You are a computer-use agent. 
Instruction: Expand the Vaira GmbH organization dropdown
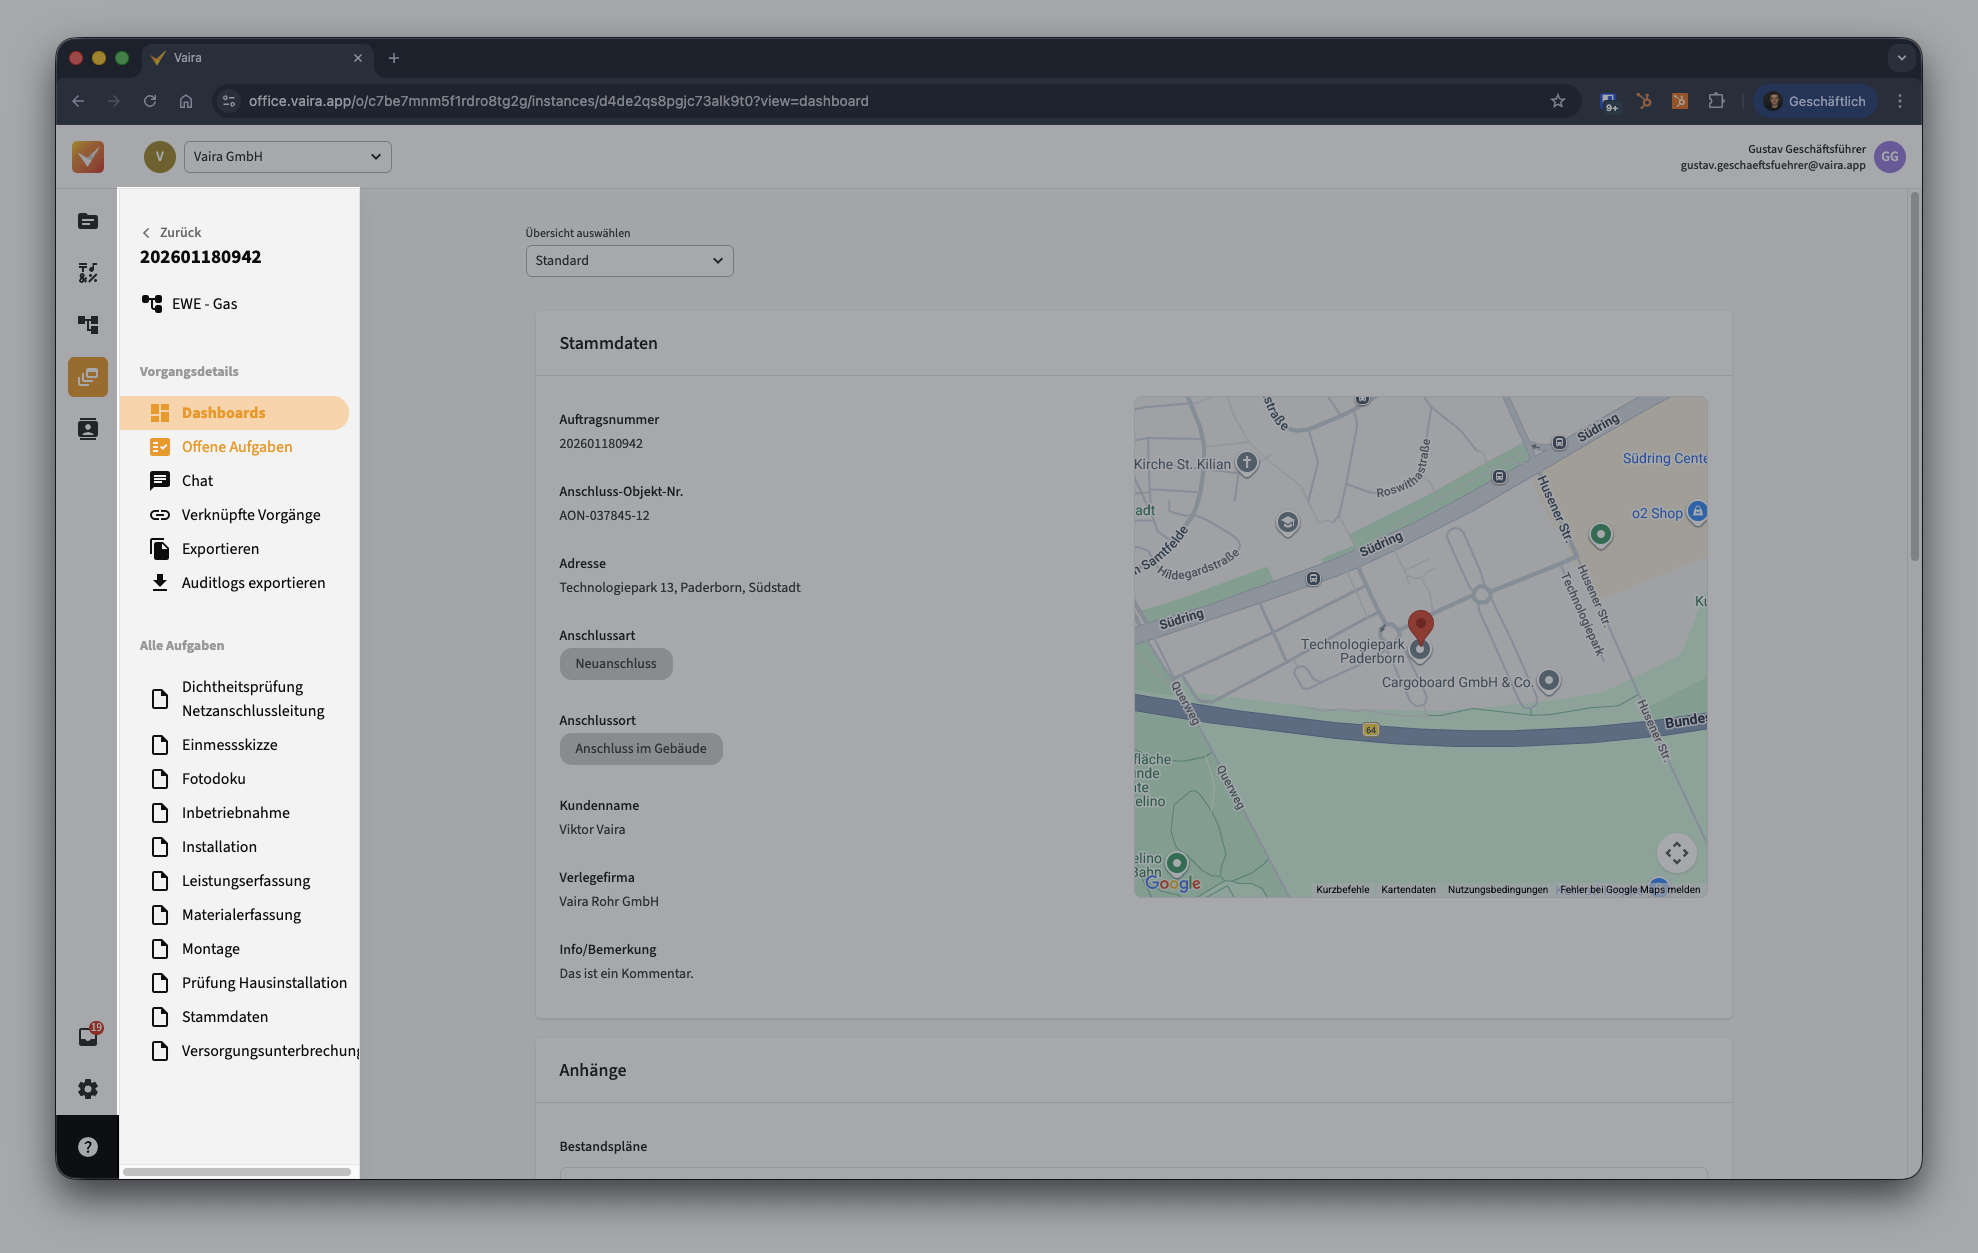point(287,157)
